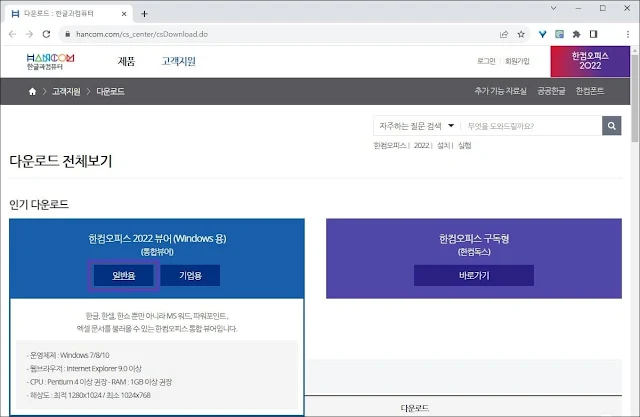The width and height of the screenshot is (640, 417).
Task: Open the 한컴오피스 2022 banner
Action: coord(590,61)
